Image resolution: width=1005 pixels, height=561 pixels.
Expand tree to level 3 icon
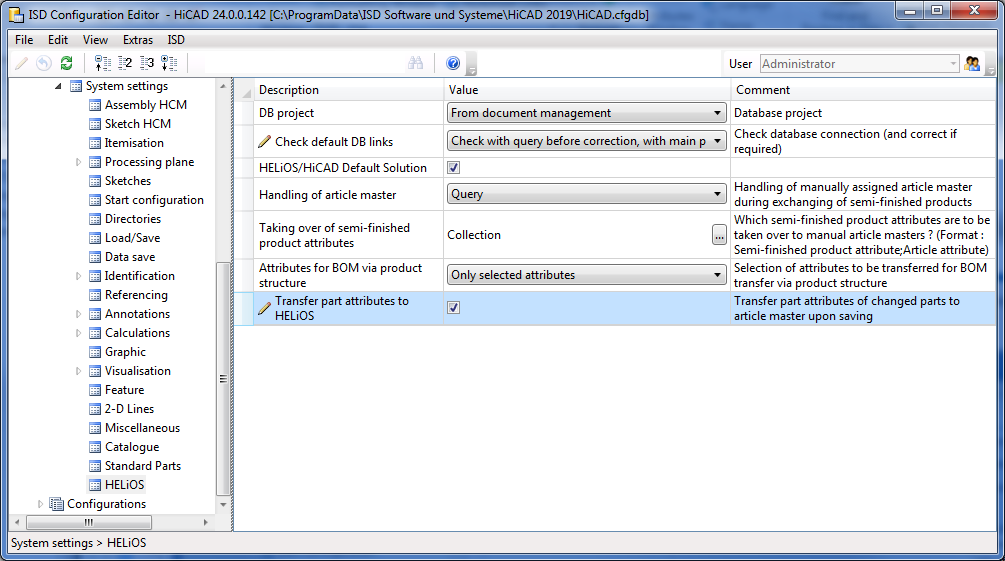147,63
